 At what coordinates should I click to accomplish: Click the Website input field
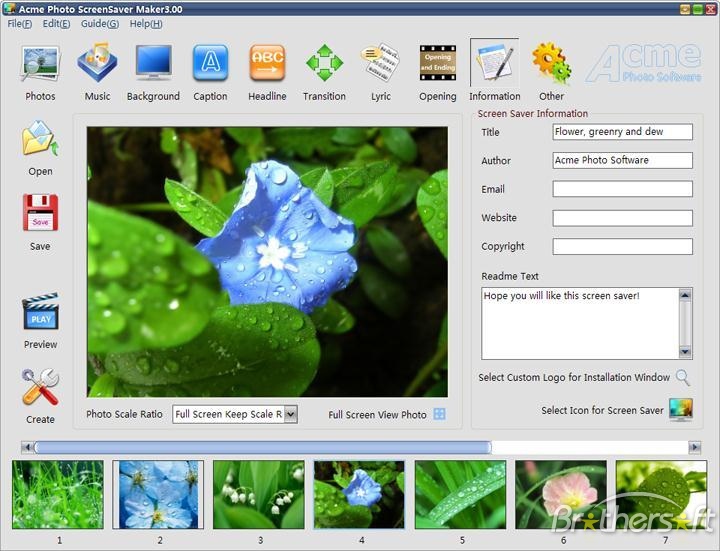tap(623, 218)
